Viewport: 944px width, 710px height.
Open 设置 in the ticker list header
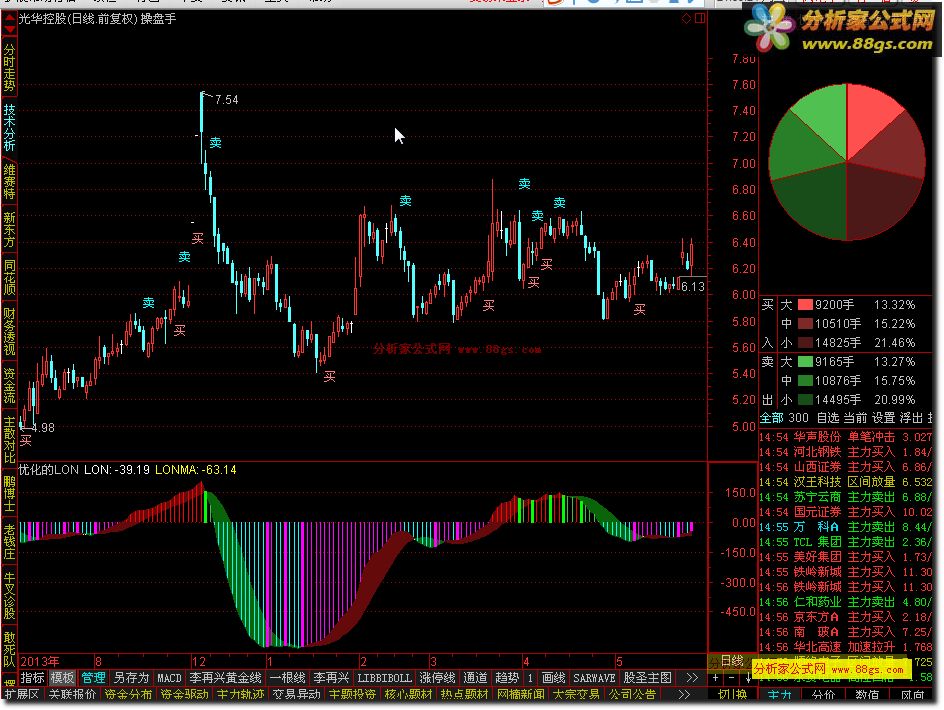[883, 418]
